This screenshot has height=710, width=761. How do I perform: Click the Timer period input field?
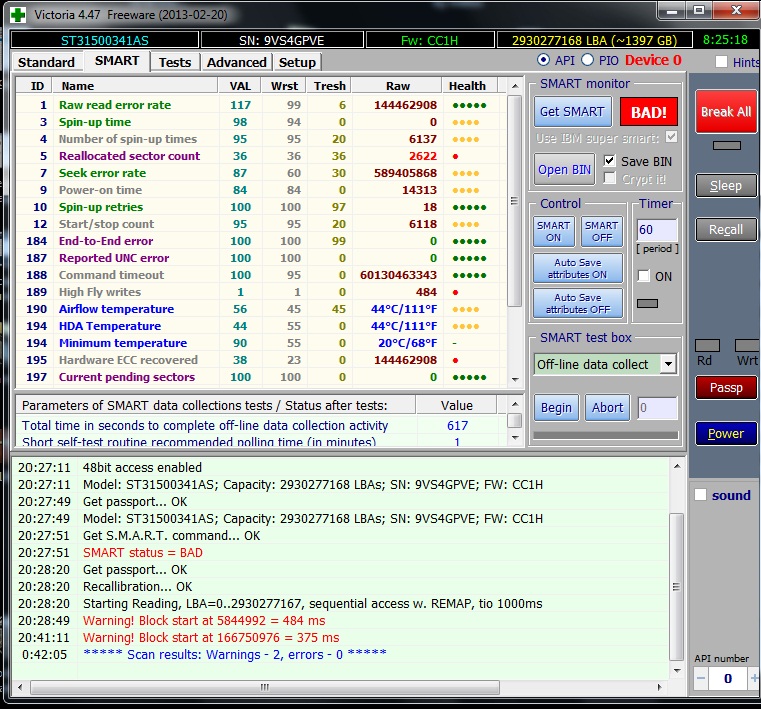[x=656, y=231]
